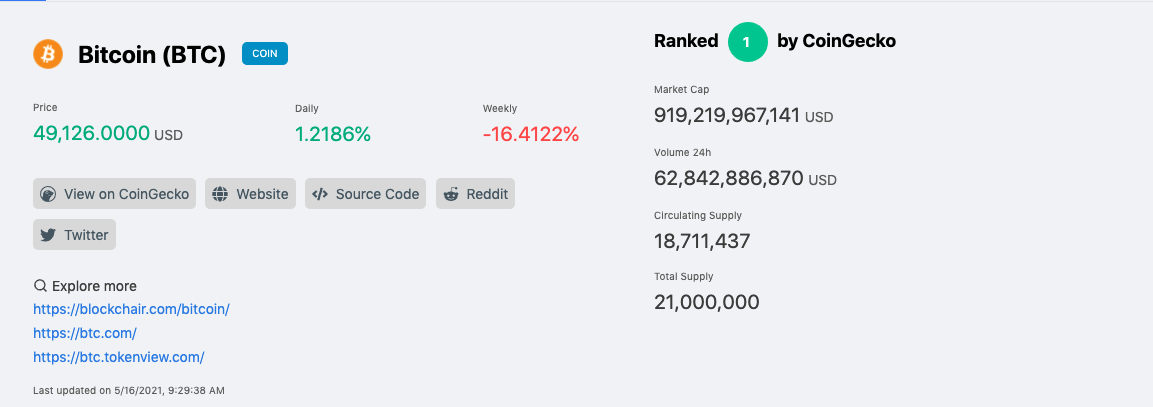1153x407 pixels.
Task: Click the orange Bitcoin logo icon
Action: (x=48, y=54)
